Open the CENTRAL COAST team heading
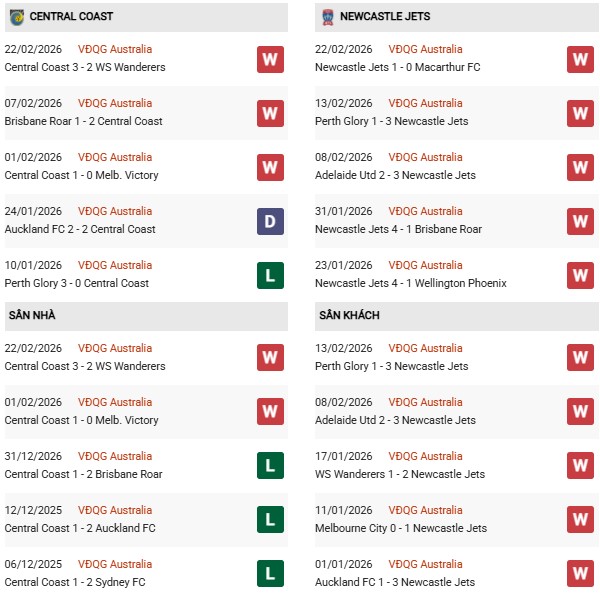This screenshot has height=595, width=600. (71, 17)
